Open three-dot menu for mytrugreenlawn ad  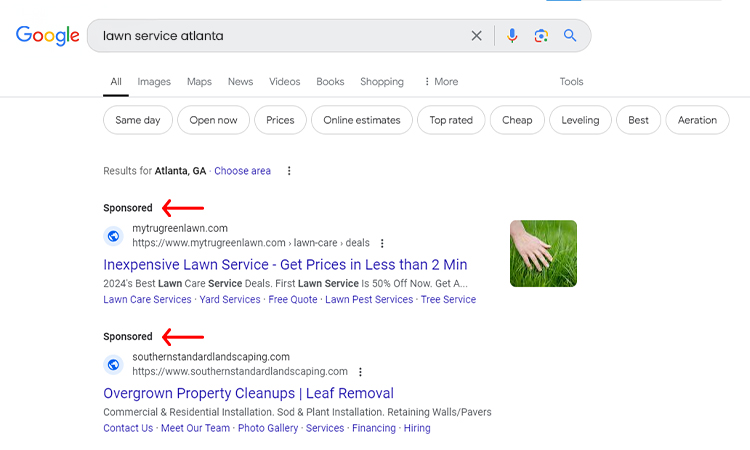pos(382,243)
